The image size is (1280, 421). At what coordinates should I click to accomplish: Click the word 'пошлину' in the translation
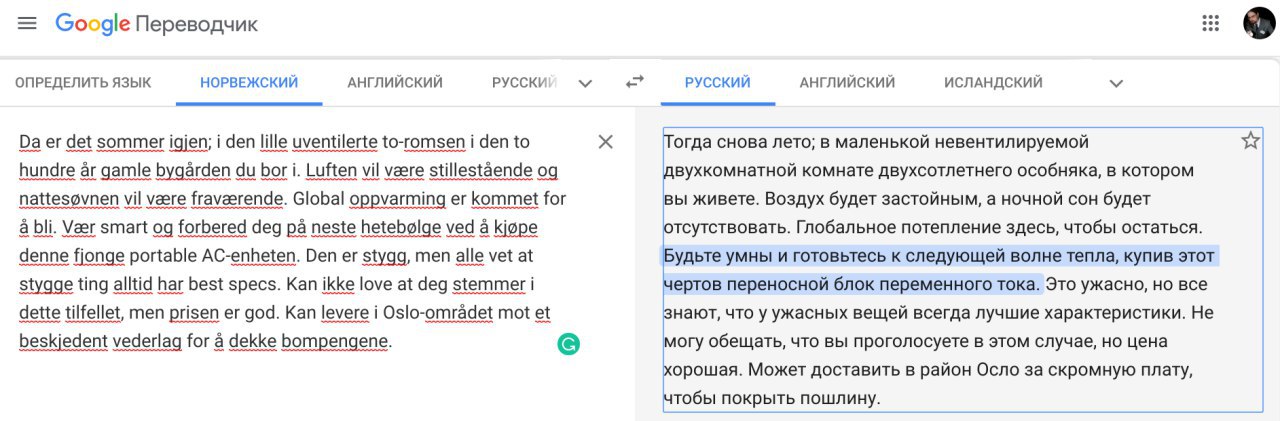click(843, 399)
